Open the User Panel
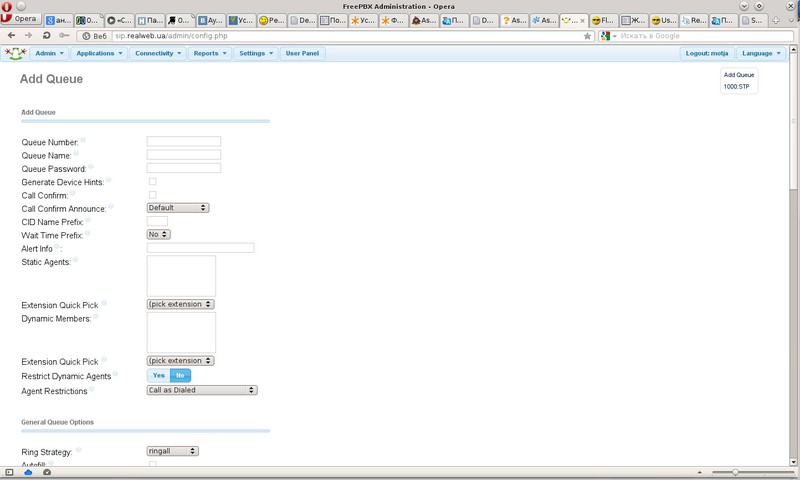The height and width of the screenshot is (480, 800). point(302,54)
